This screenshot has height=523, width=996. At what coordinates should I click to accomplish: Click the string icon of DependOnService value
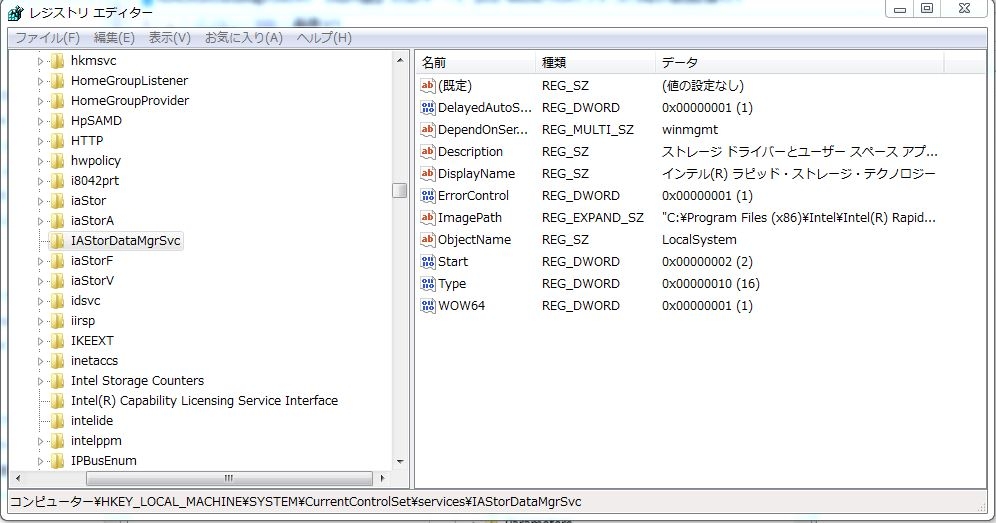(427, 130)
